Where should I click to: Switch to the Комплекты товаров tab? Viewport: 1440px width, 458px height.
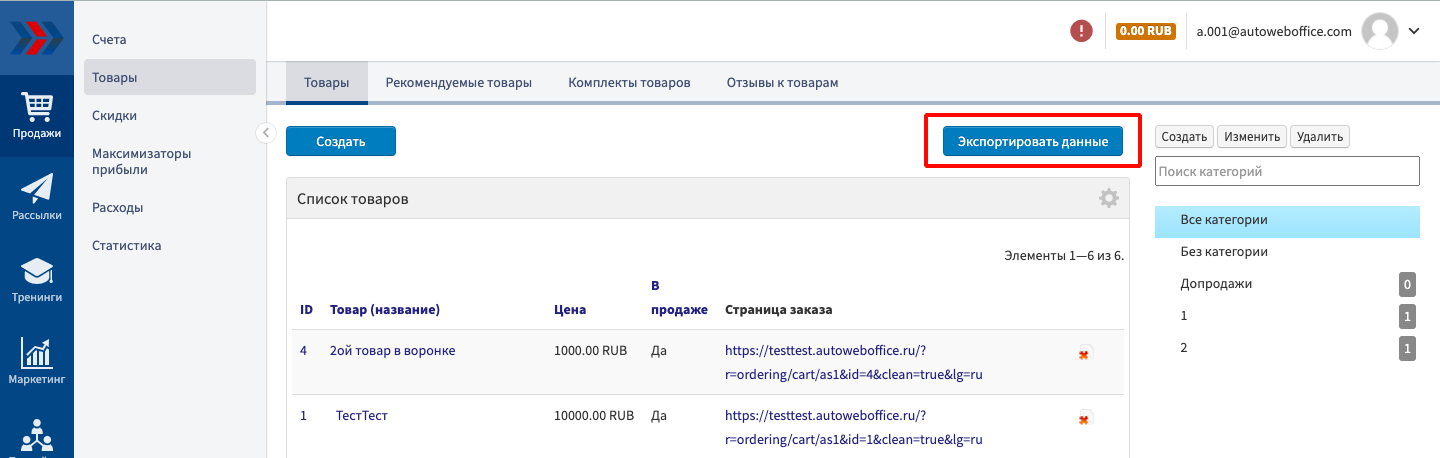pyautogui.click(x=629, y=83)
